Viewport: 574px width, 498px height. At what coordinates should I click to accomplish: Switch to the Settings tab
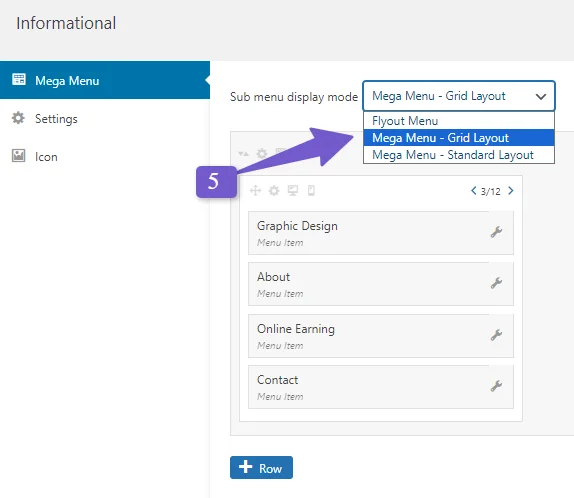pyautogui.click(x=56, y=119)
